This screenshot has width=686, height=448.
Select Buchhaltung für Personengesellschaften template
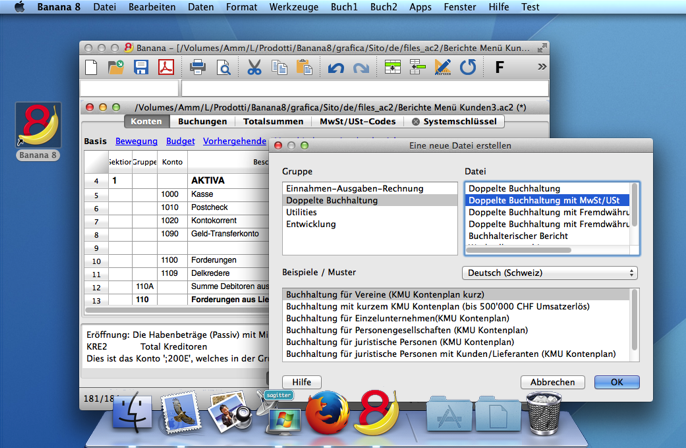point(457,330)
